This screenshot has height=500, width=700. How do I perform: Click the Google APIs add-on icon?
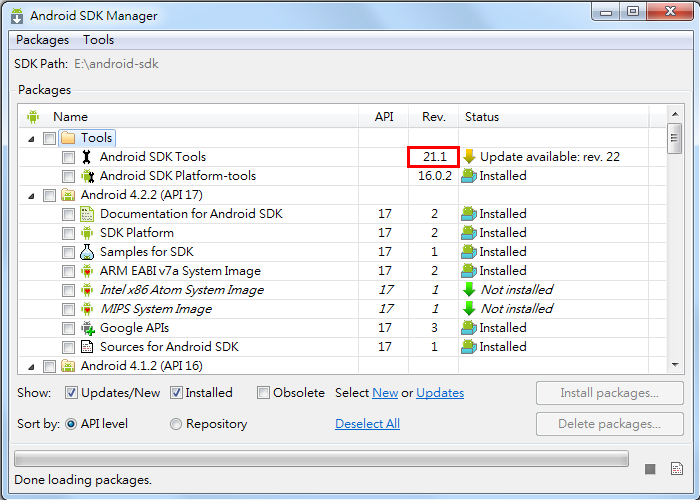point(88,328)
